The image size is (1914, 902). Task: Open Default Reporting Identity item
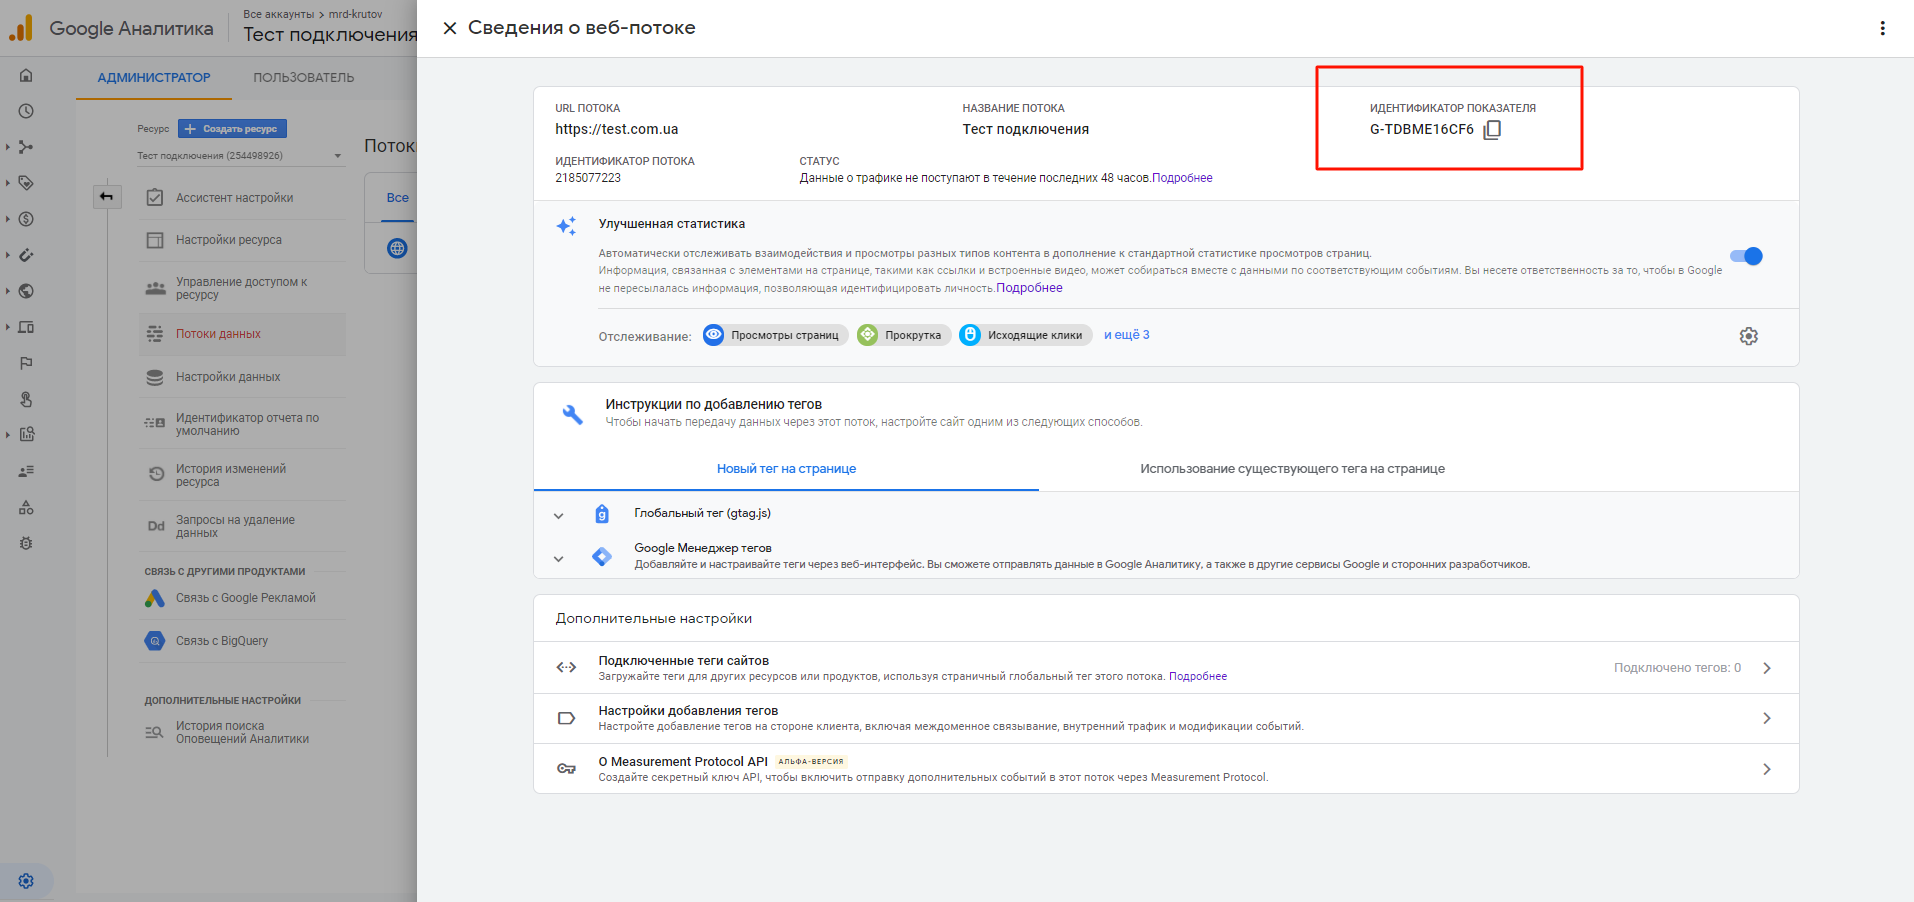point(242,424)
